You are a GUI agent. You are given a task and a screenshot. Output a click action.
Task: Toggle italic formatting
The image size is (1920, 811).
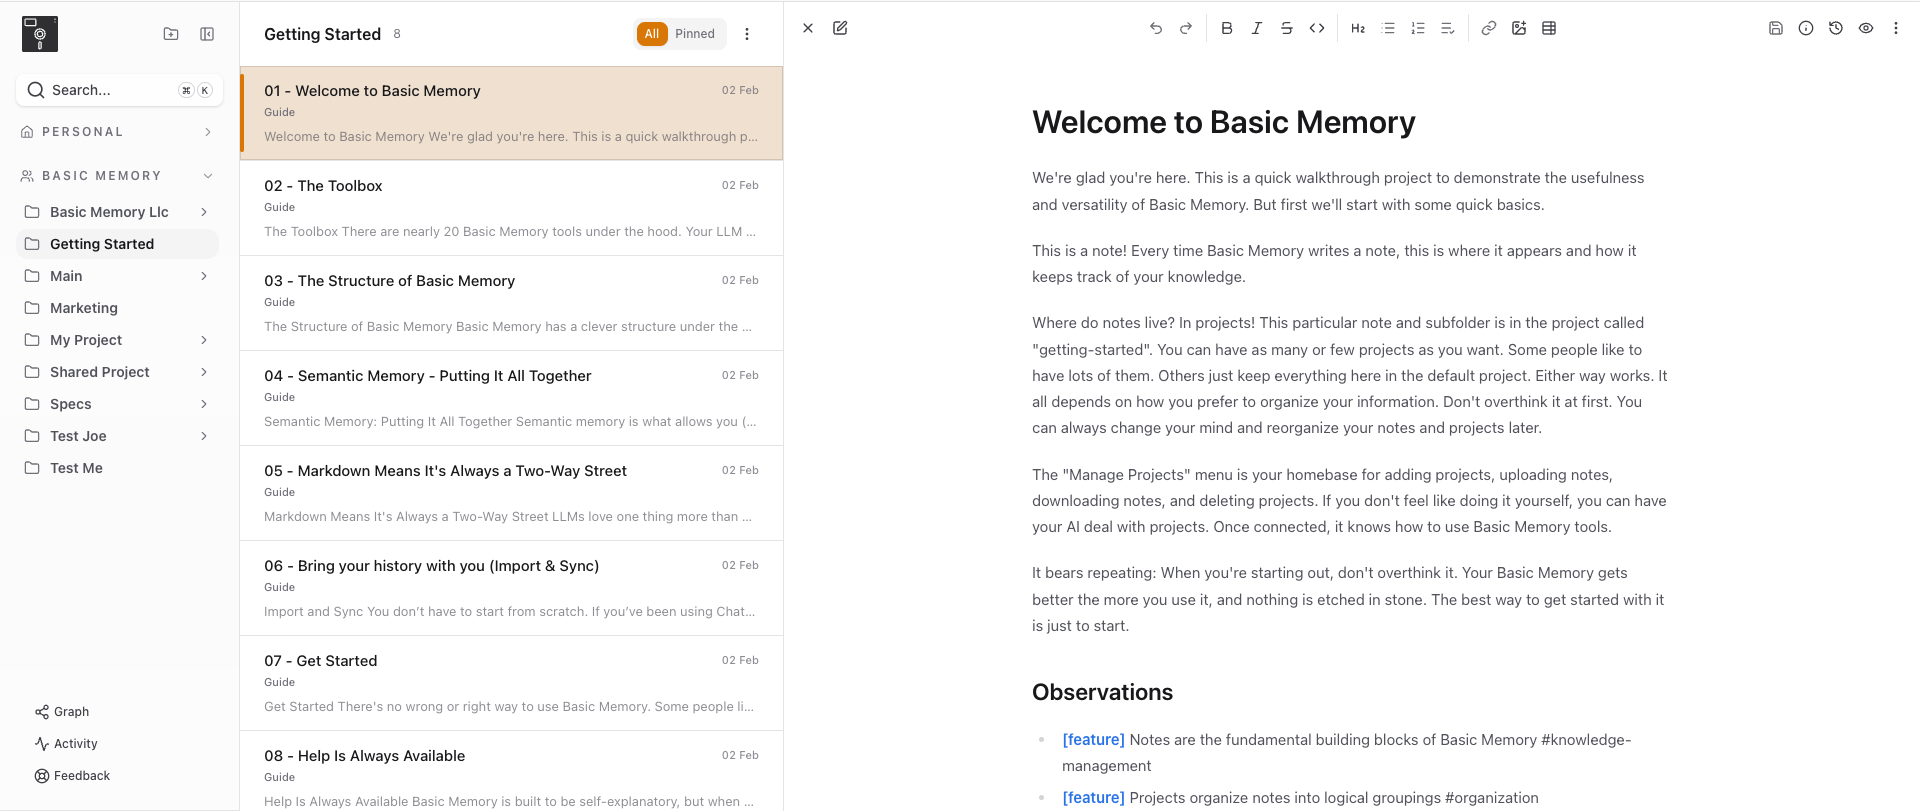(x=1257, y=28)
